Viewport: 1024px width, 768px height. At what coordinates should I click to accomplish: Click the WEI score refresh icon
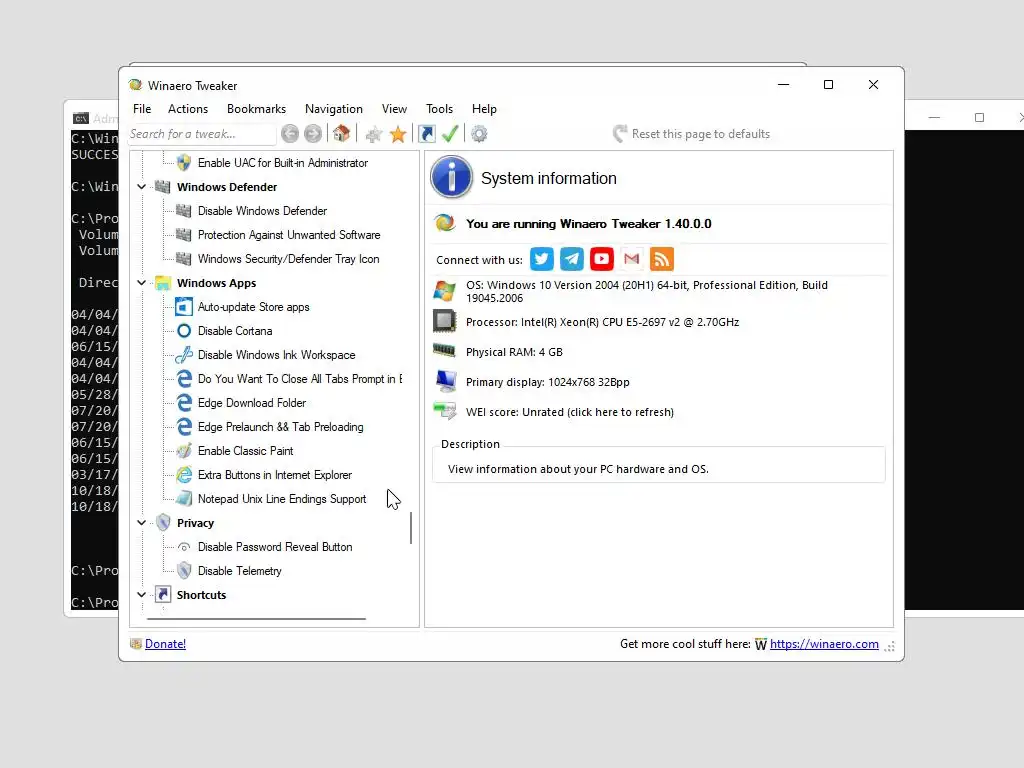click(x=445, y=411)
